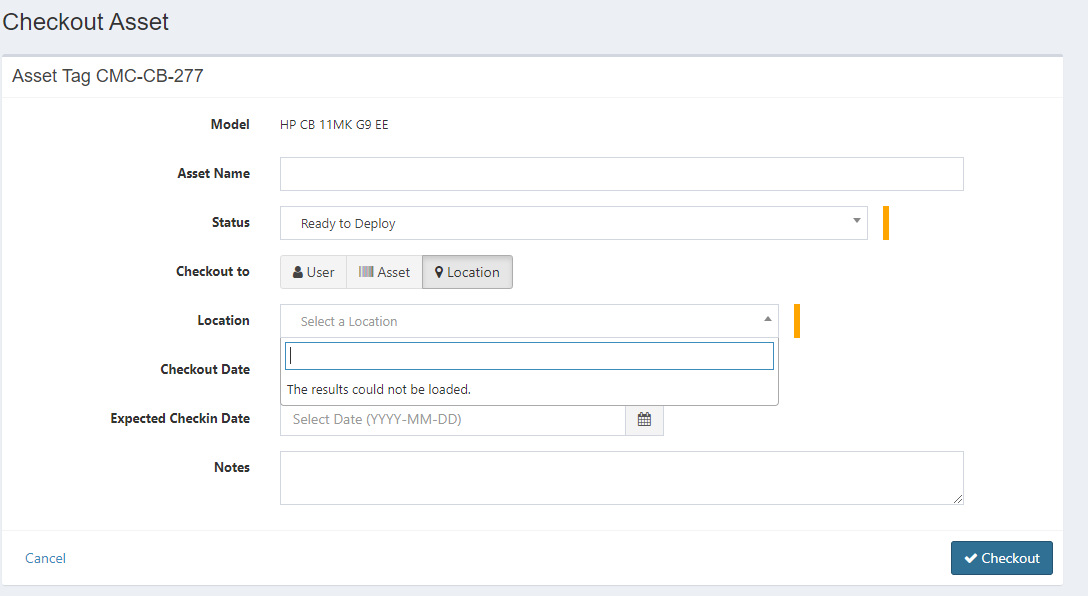Collapse the Select a Location dropdown
The image size is (1088, 596).
[529, 321]
